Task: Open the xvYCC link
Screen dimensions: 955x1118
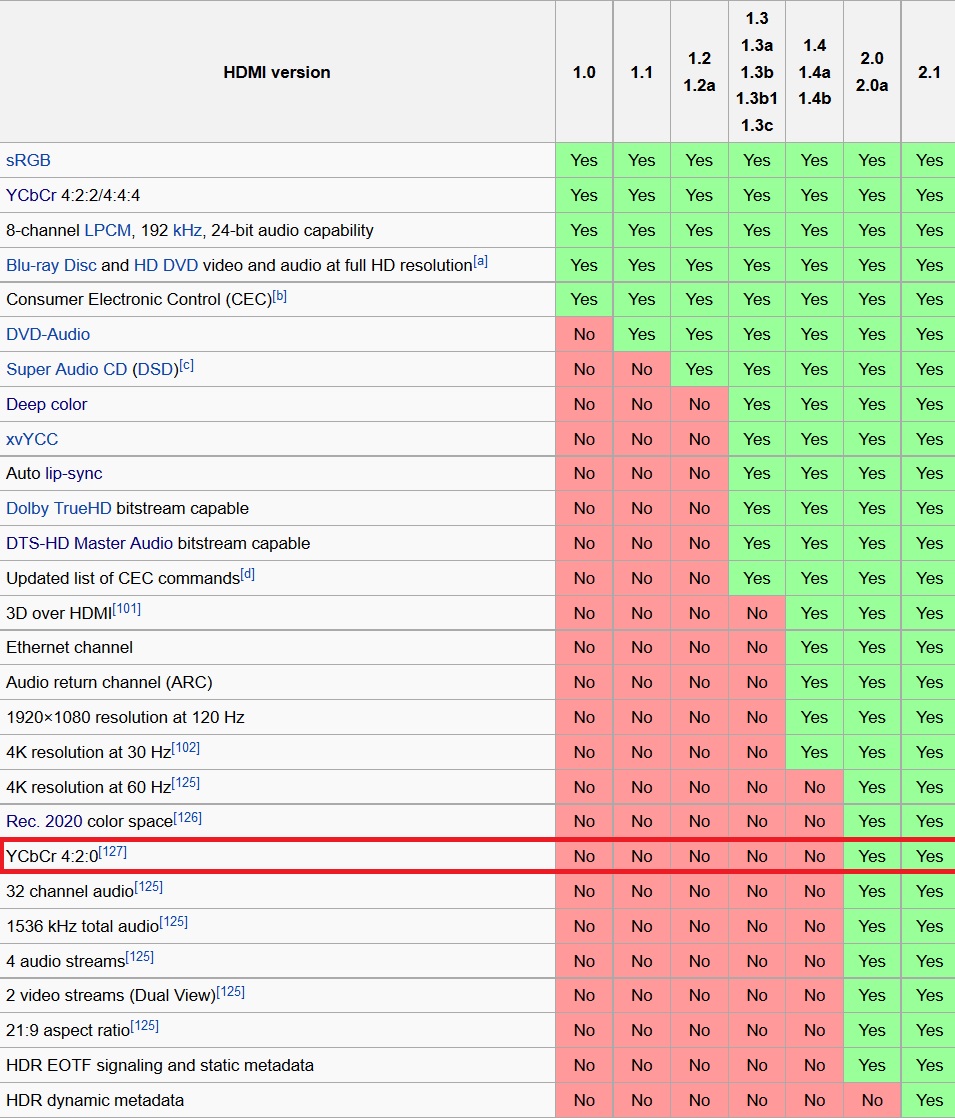Action: pos(32,439)
